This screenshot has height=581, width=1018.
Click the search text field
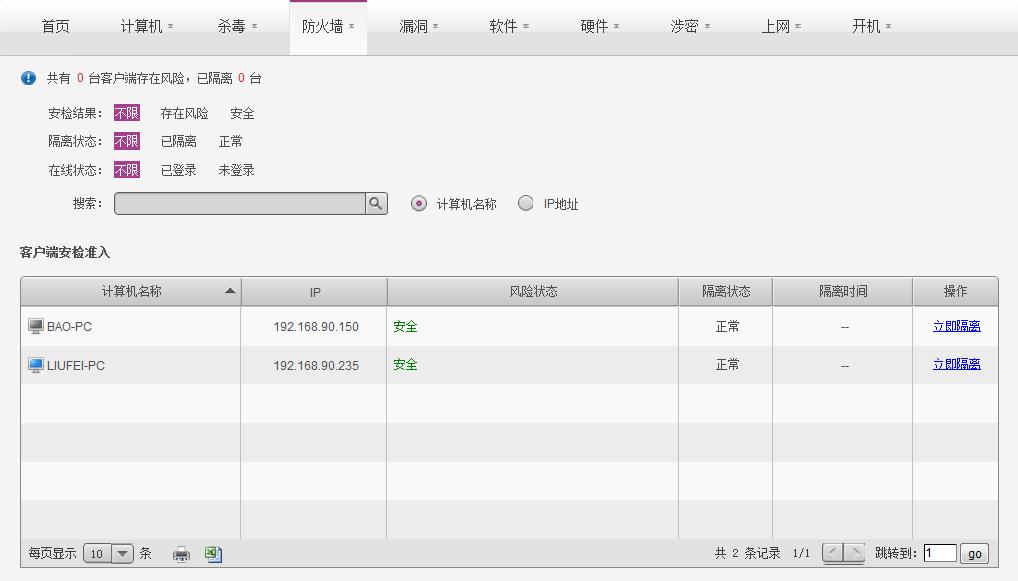tap(240, 203)
